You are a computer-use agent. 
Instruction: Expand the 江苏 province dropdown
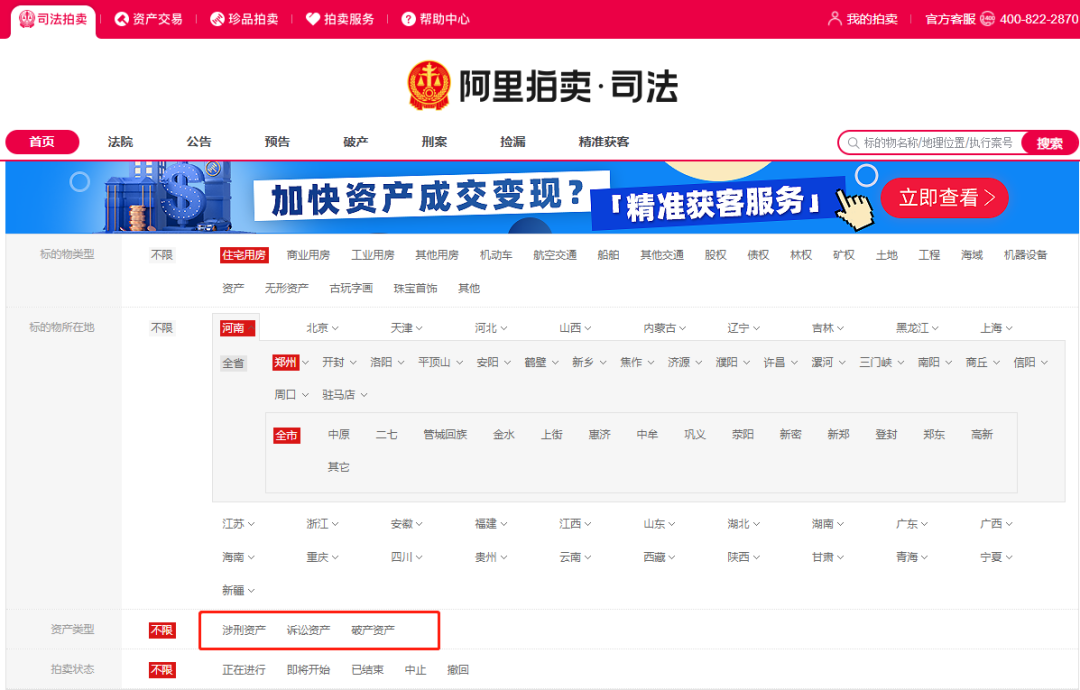(243, 522)
